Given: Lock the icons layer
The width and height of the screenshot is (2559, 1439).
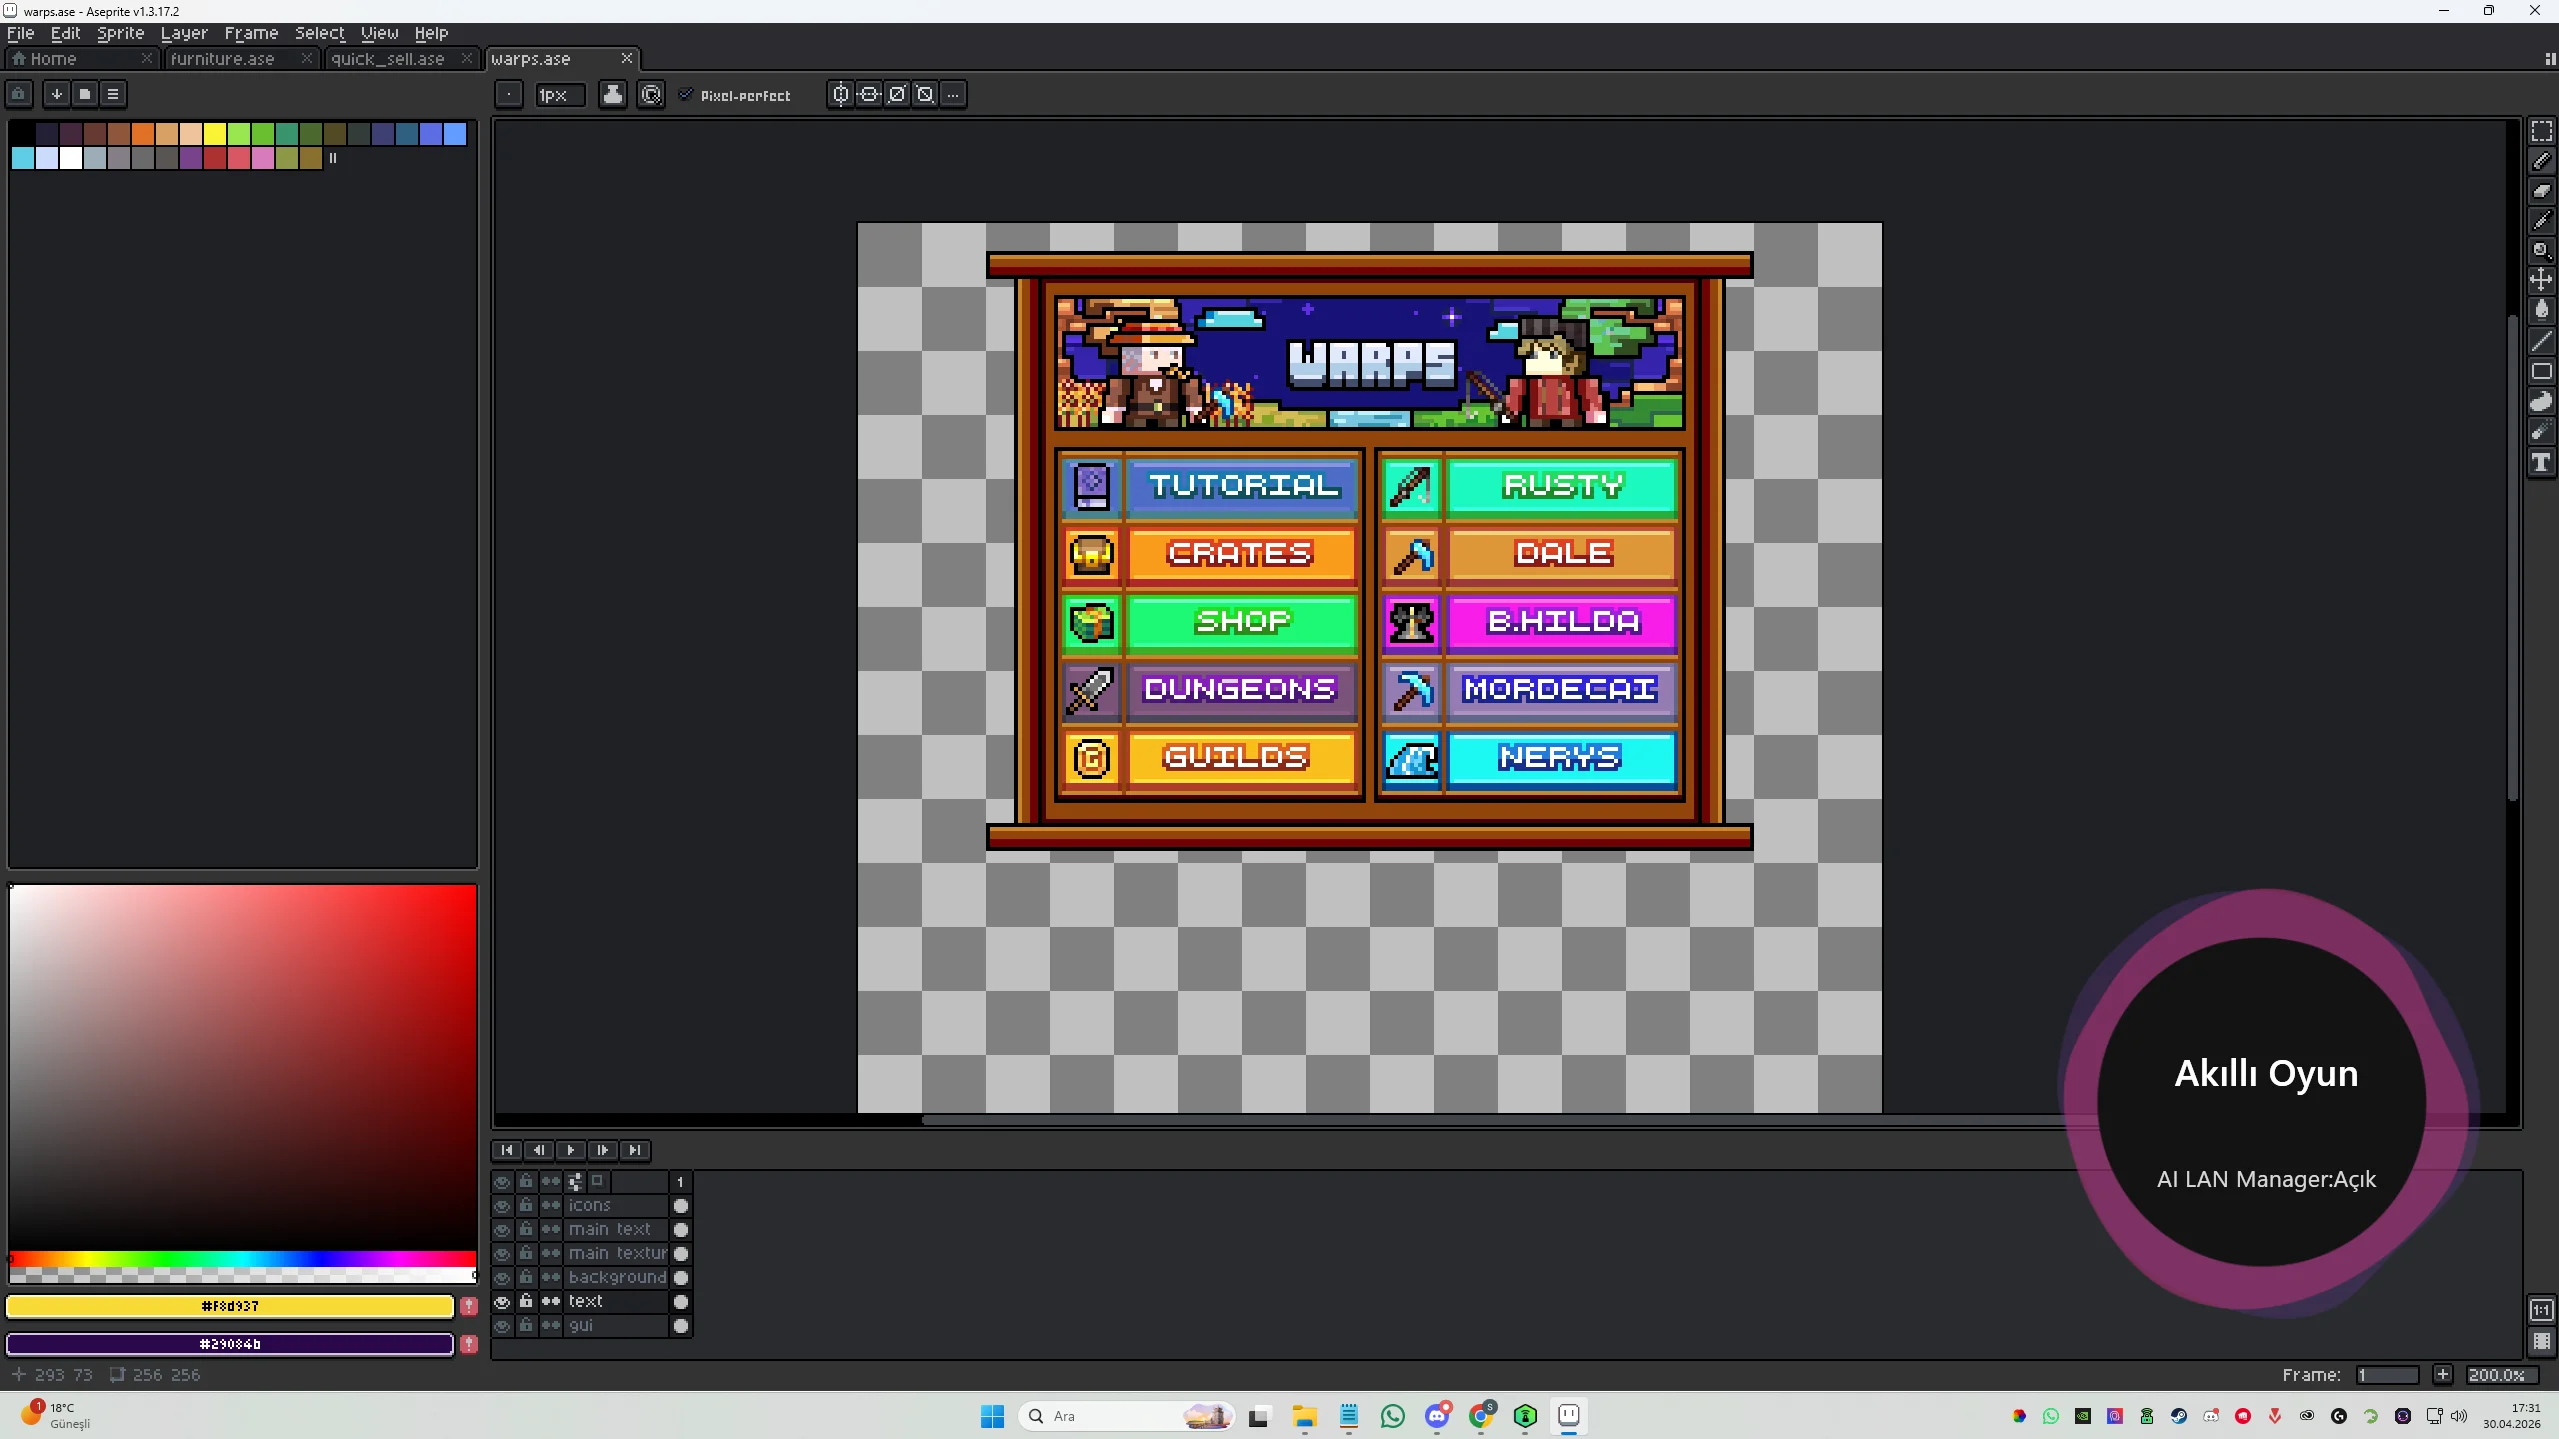Looking at the screenshot, I should click(526, 1206).
